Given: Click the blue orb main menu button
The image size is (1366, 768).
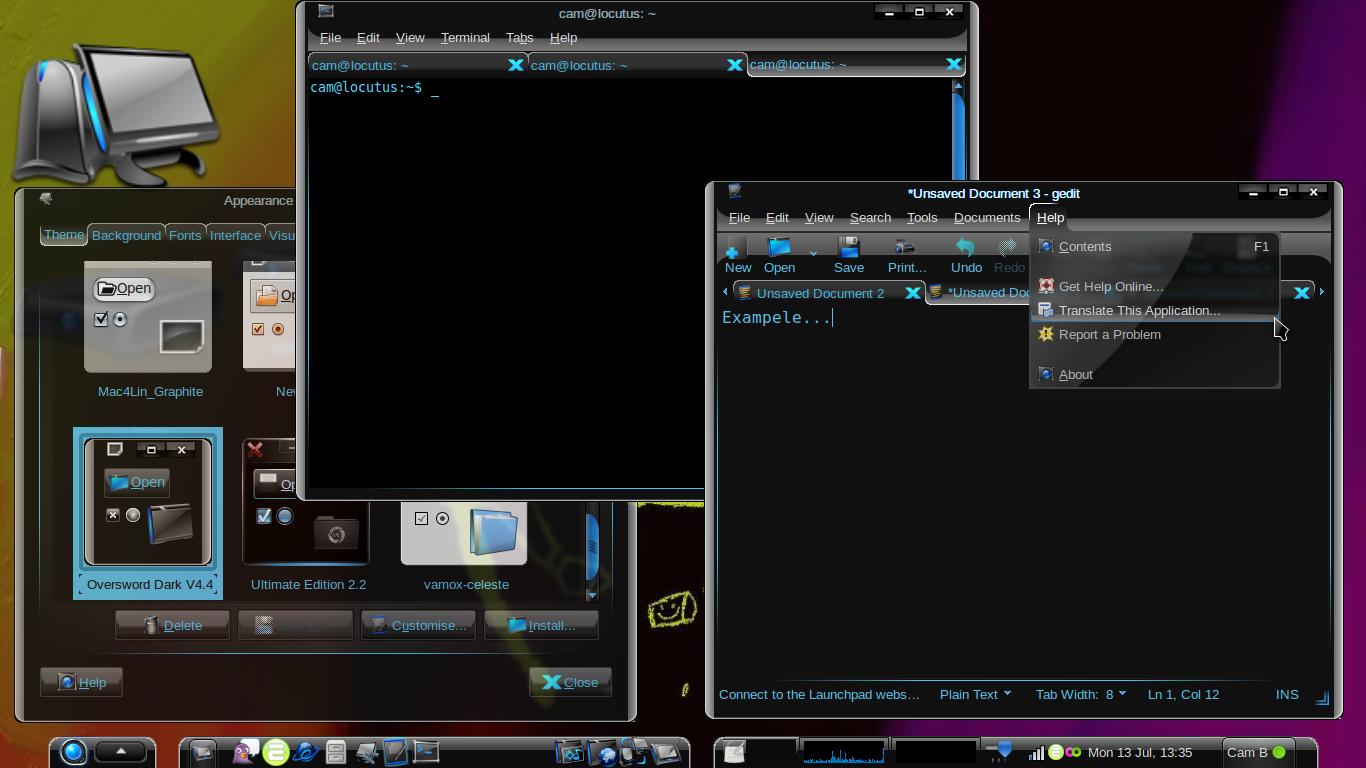Looking at the screenshot, I should tap(73, 752).
